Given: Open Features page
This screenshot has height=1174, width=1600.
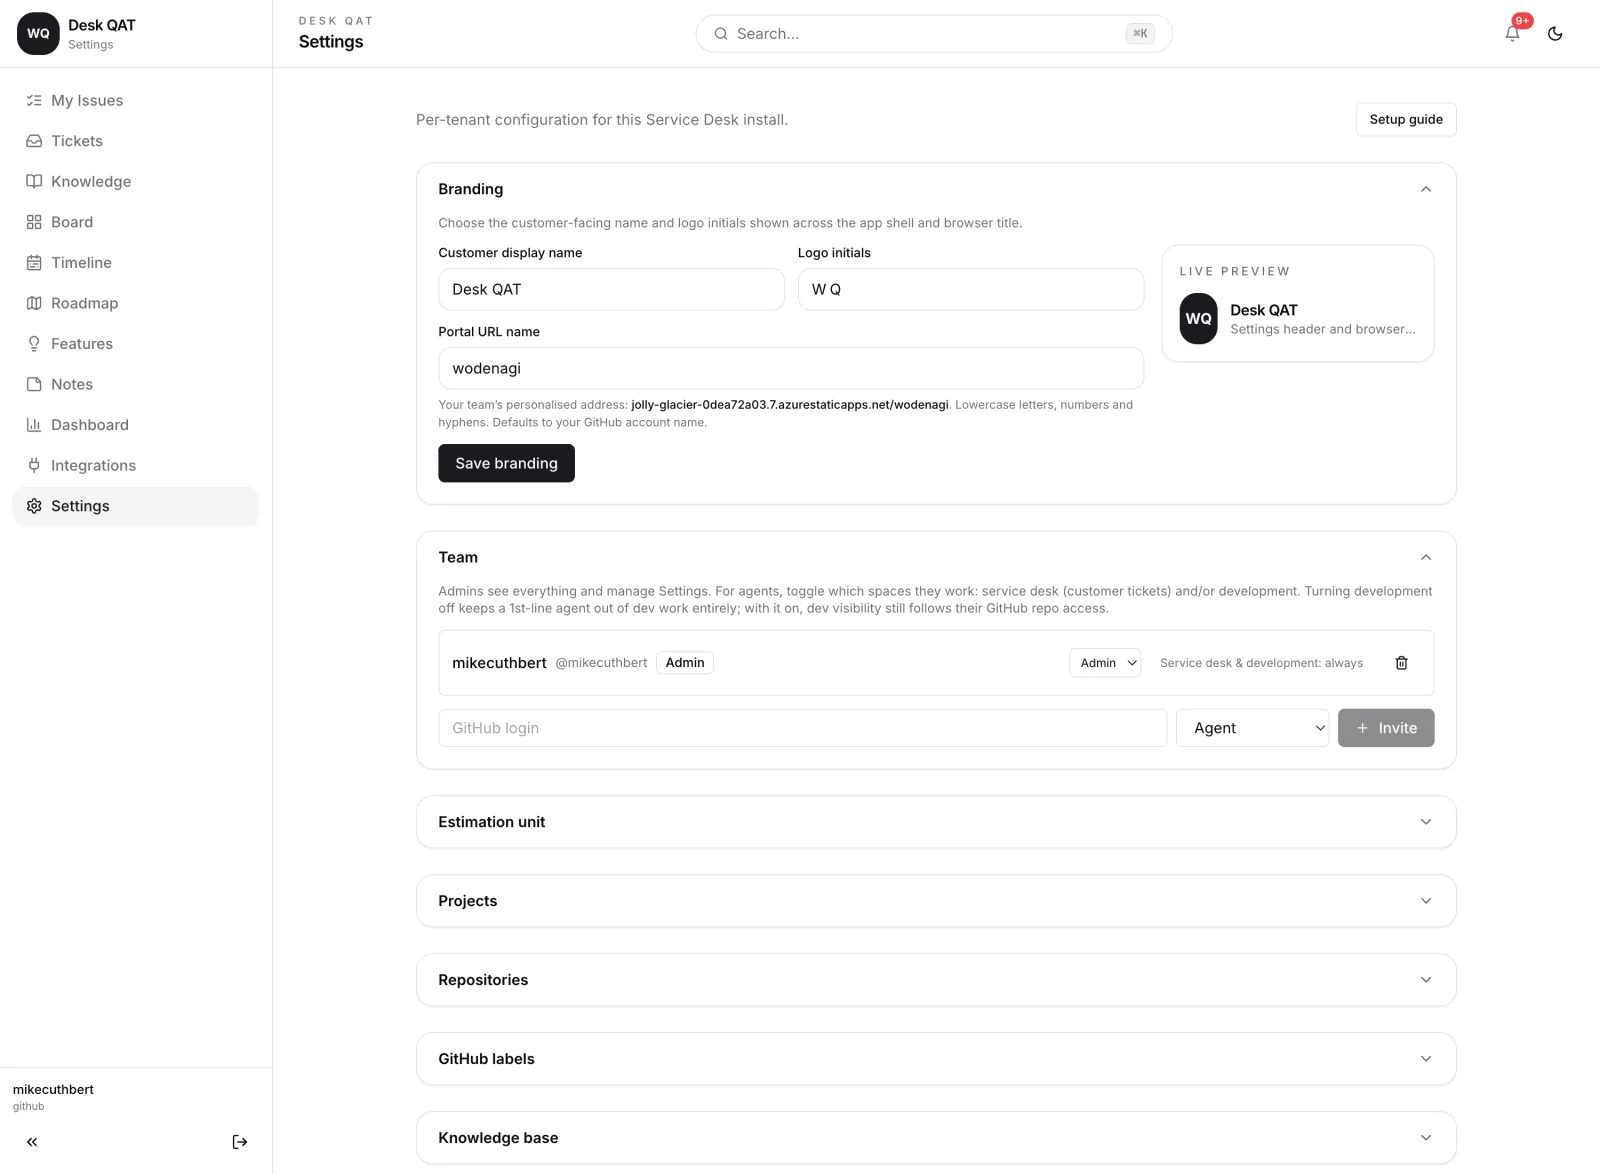Looking at the screenshot, I should (x=136, y=343).
